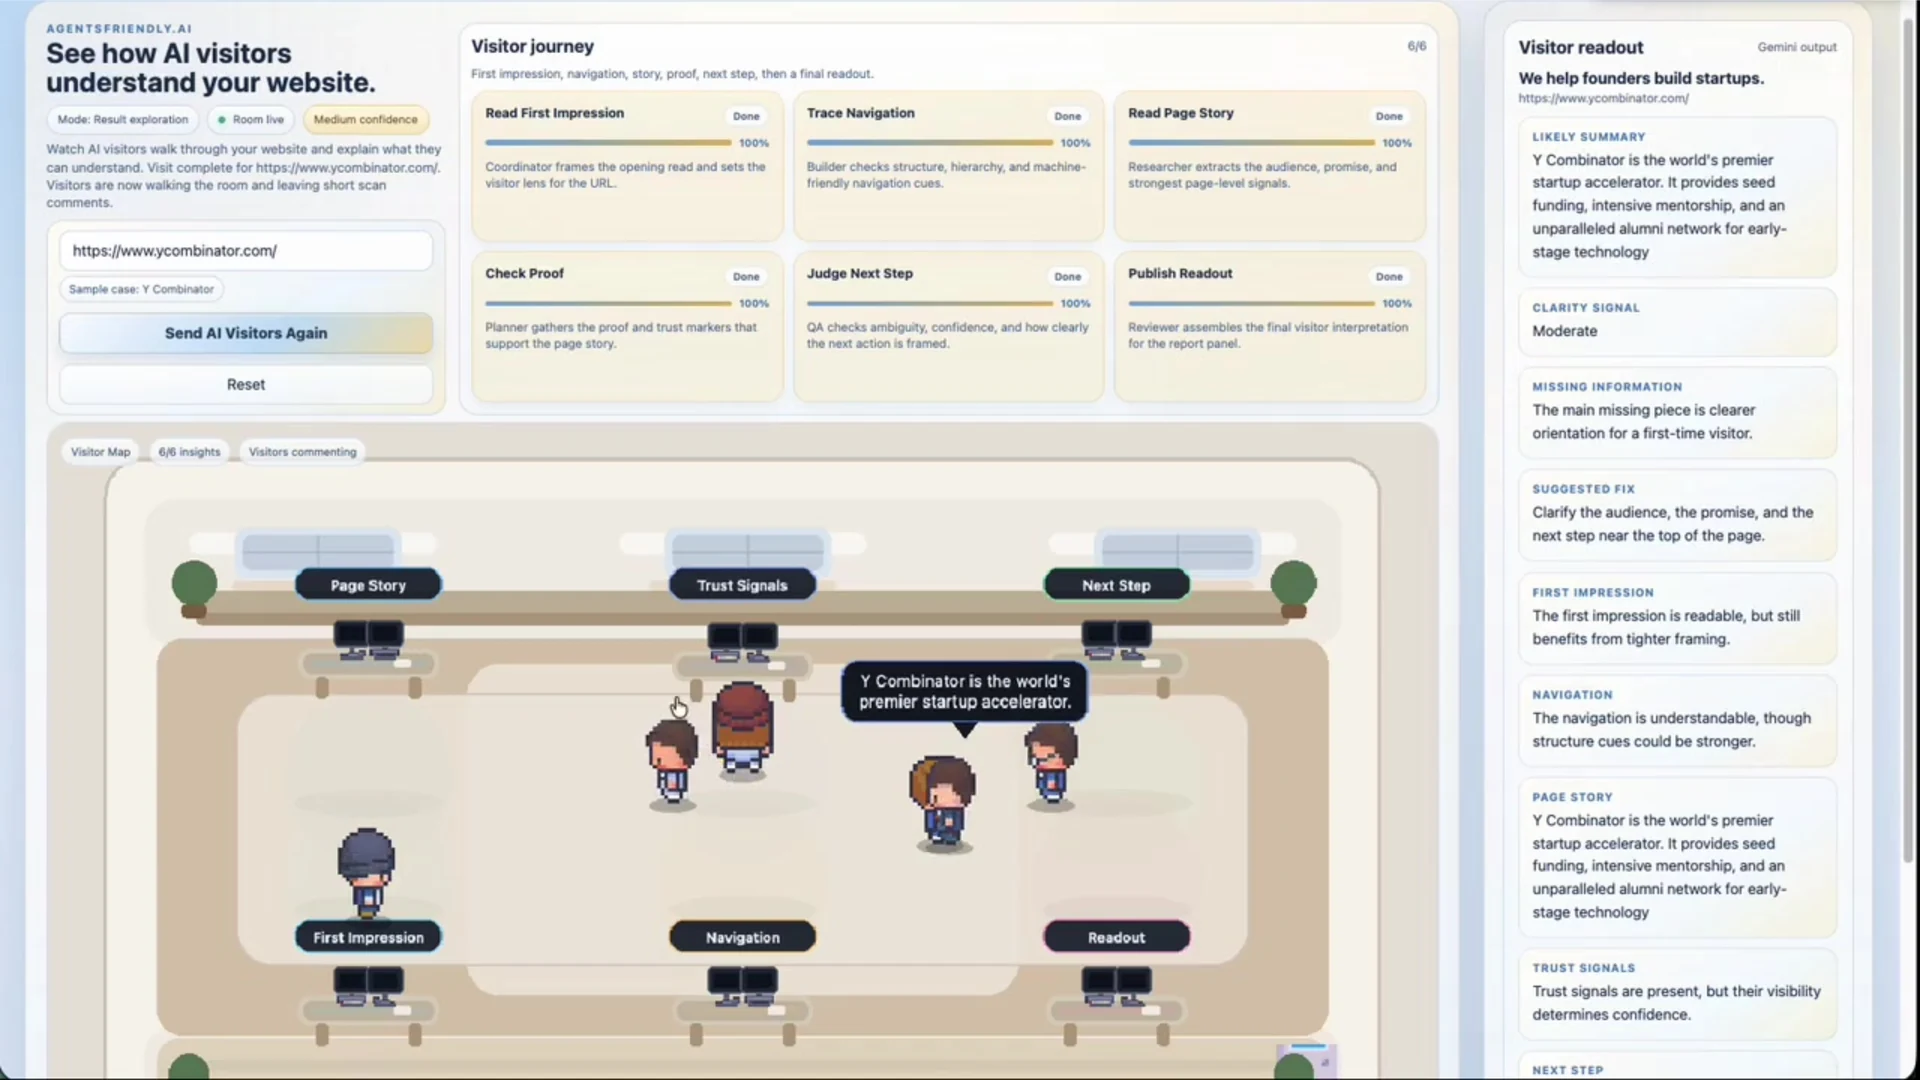Open the Trace Navigation card
Screen dimensions: 1920x1080
click(x=948, y=166)
